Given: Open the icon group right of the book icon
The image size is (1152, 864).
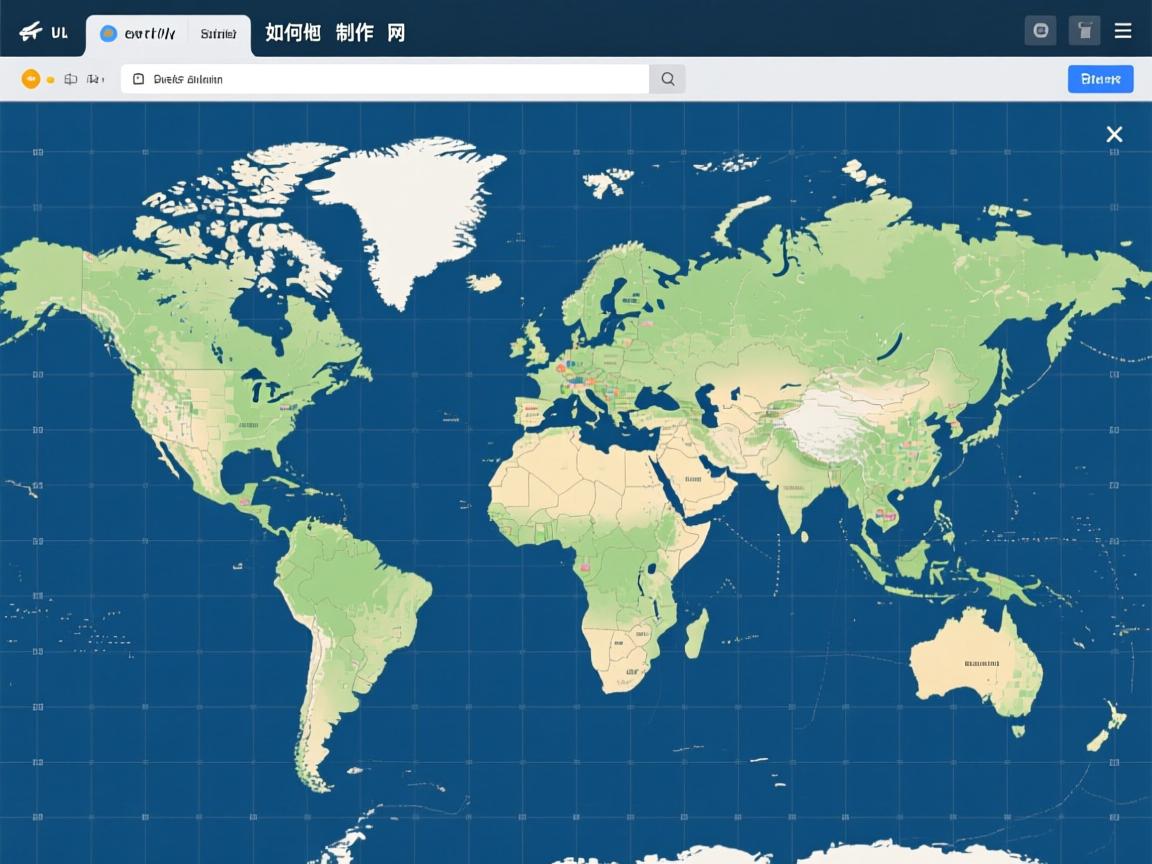Looking at the screenshot, I should [93, 78].
